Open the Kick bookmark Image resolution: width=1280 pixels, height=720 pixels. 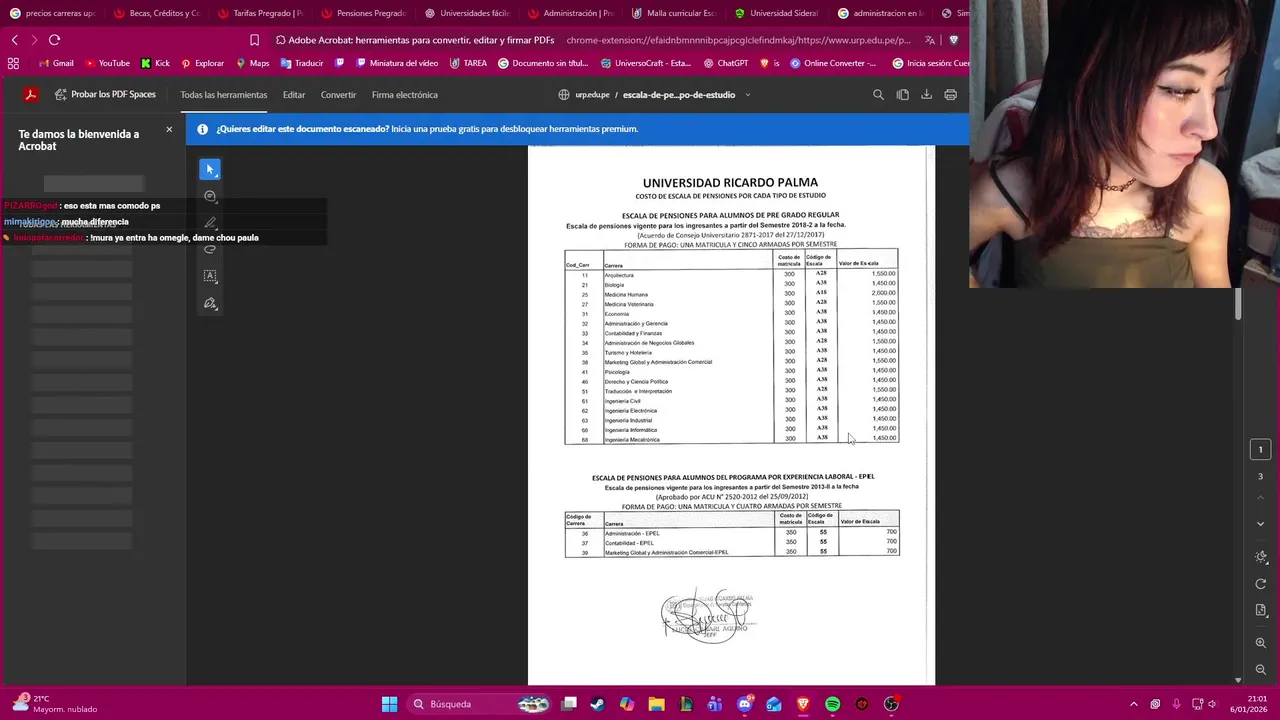(x=155, y=63)
